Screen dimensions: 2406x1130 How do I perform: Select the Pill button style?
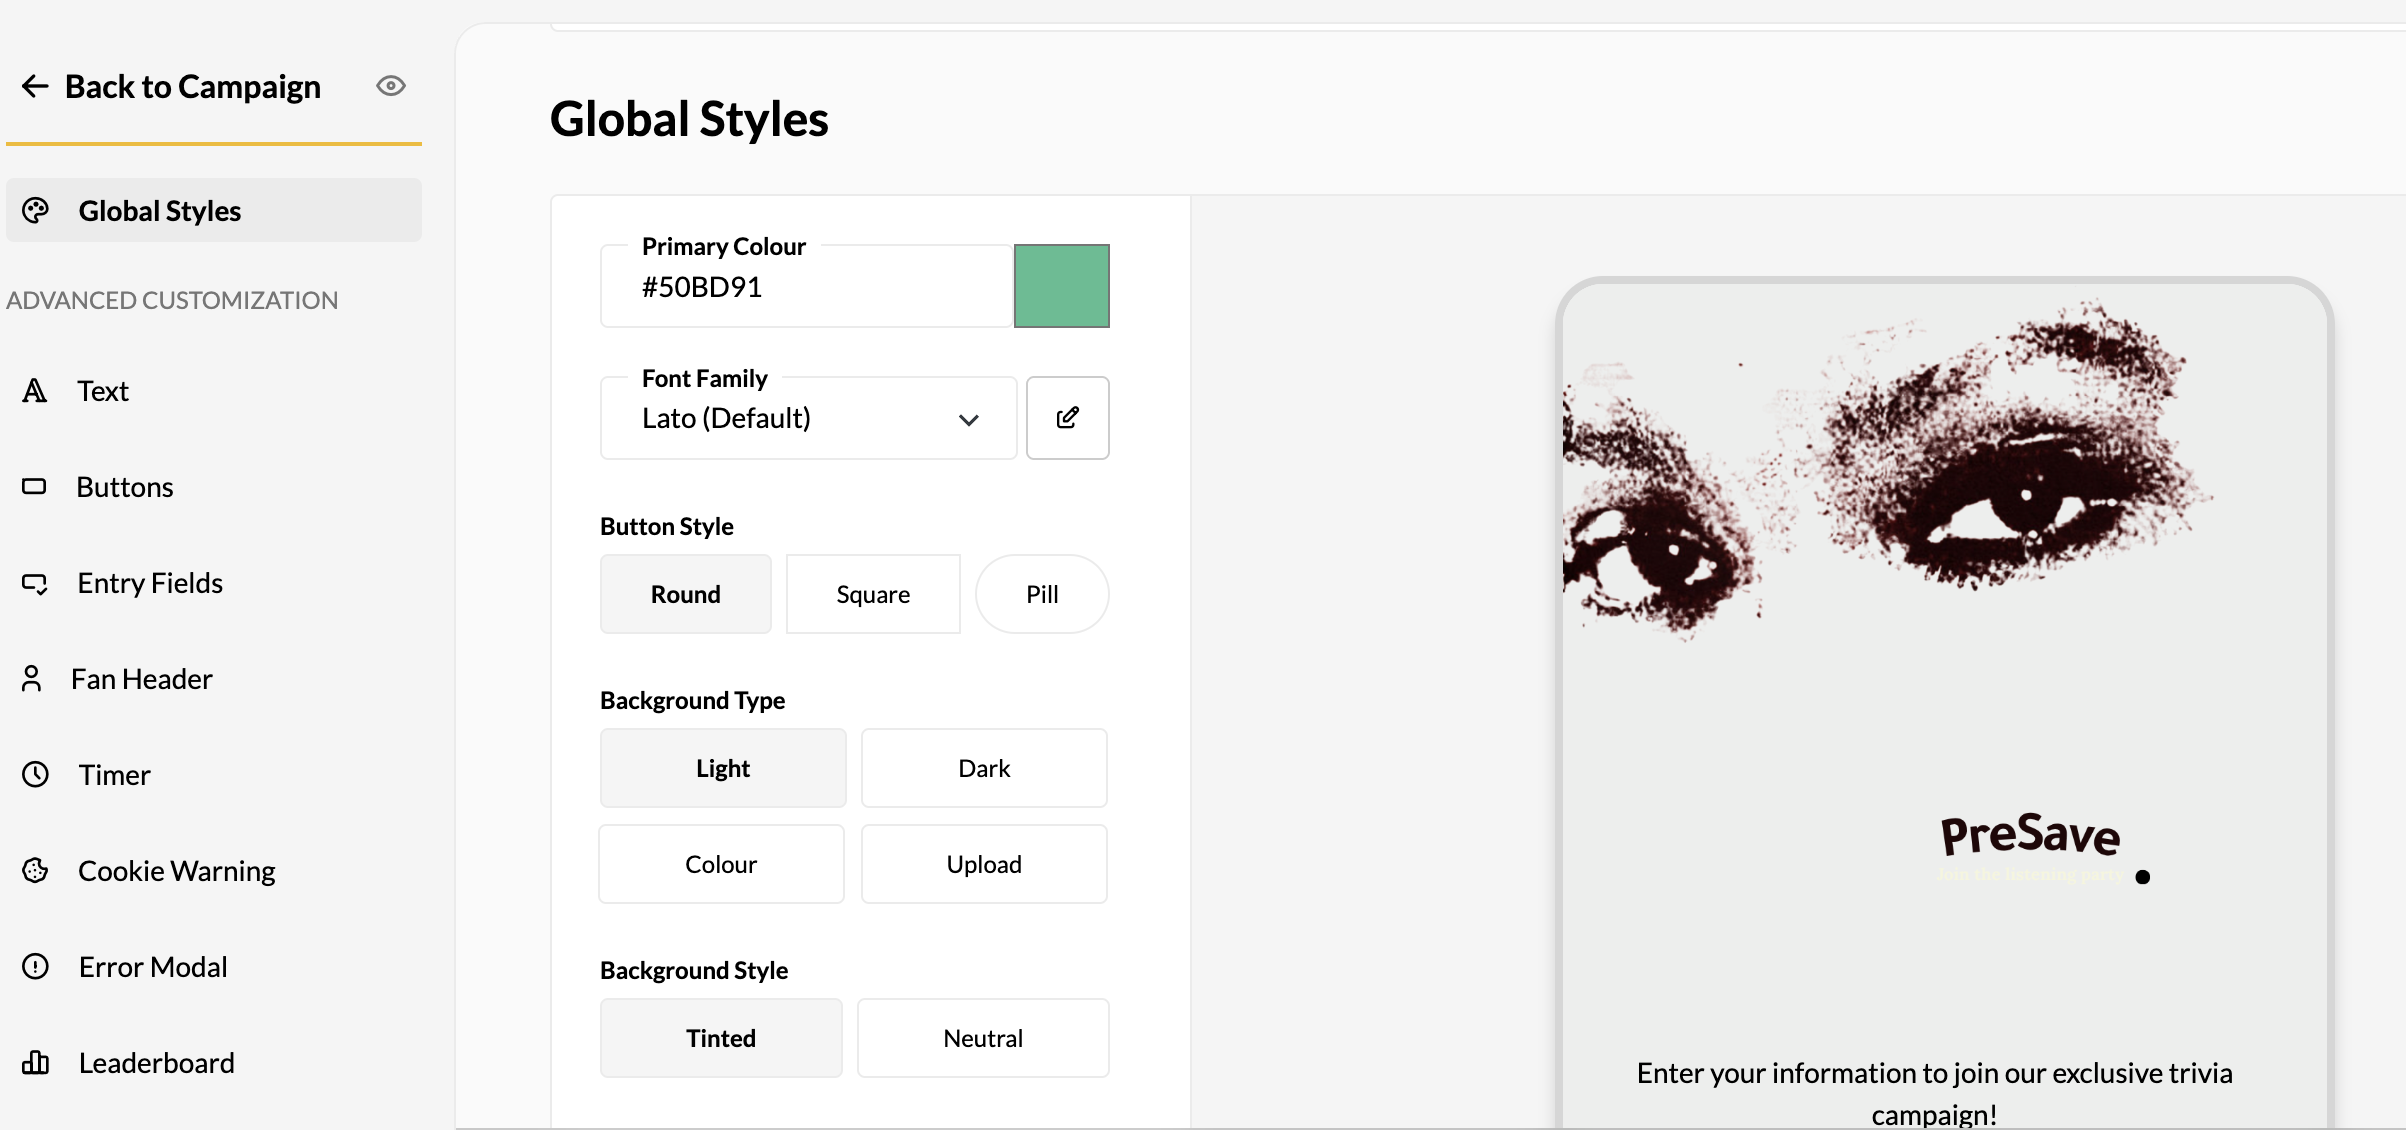click(x=1042, y=594)
